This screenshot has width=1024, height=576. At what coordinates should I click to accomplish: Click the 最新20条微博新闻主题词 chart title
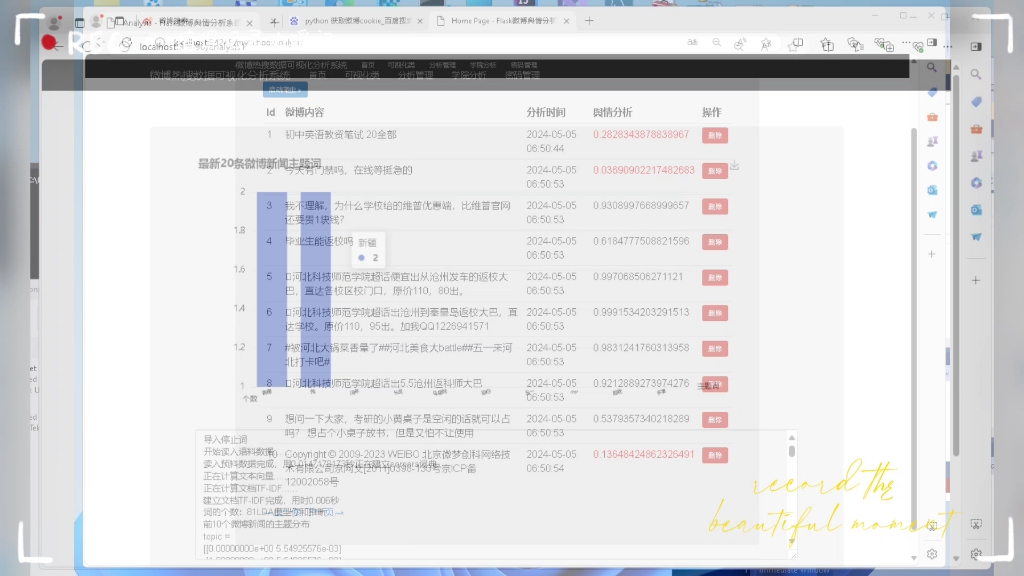(x=260, y=163)
